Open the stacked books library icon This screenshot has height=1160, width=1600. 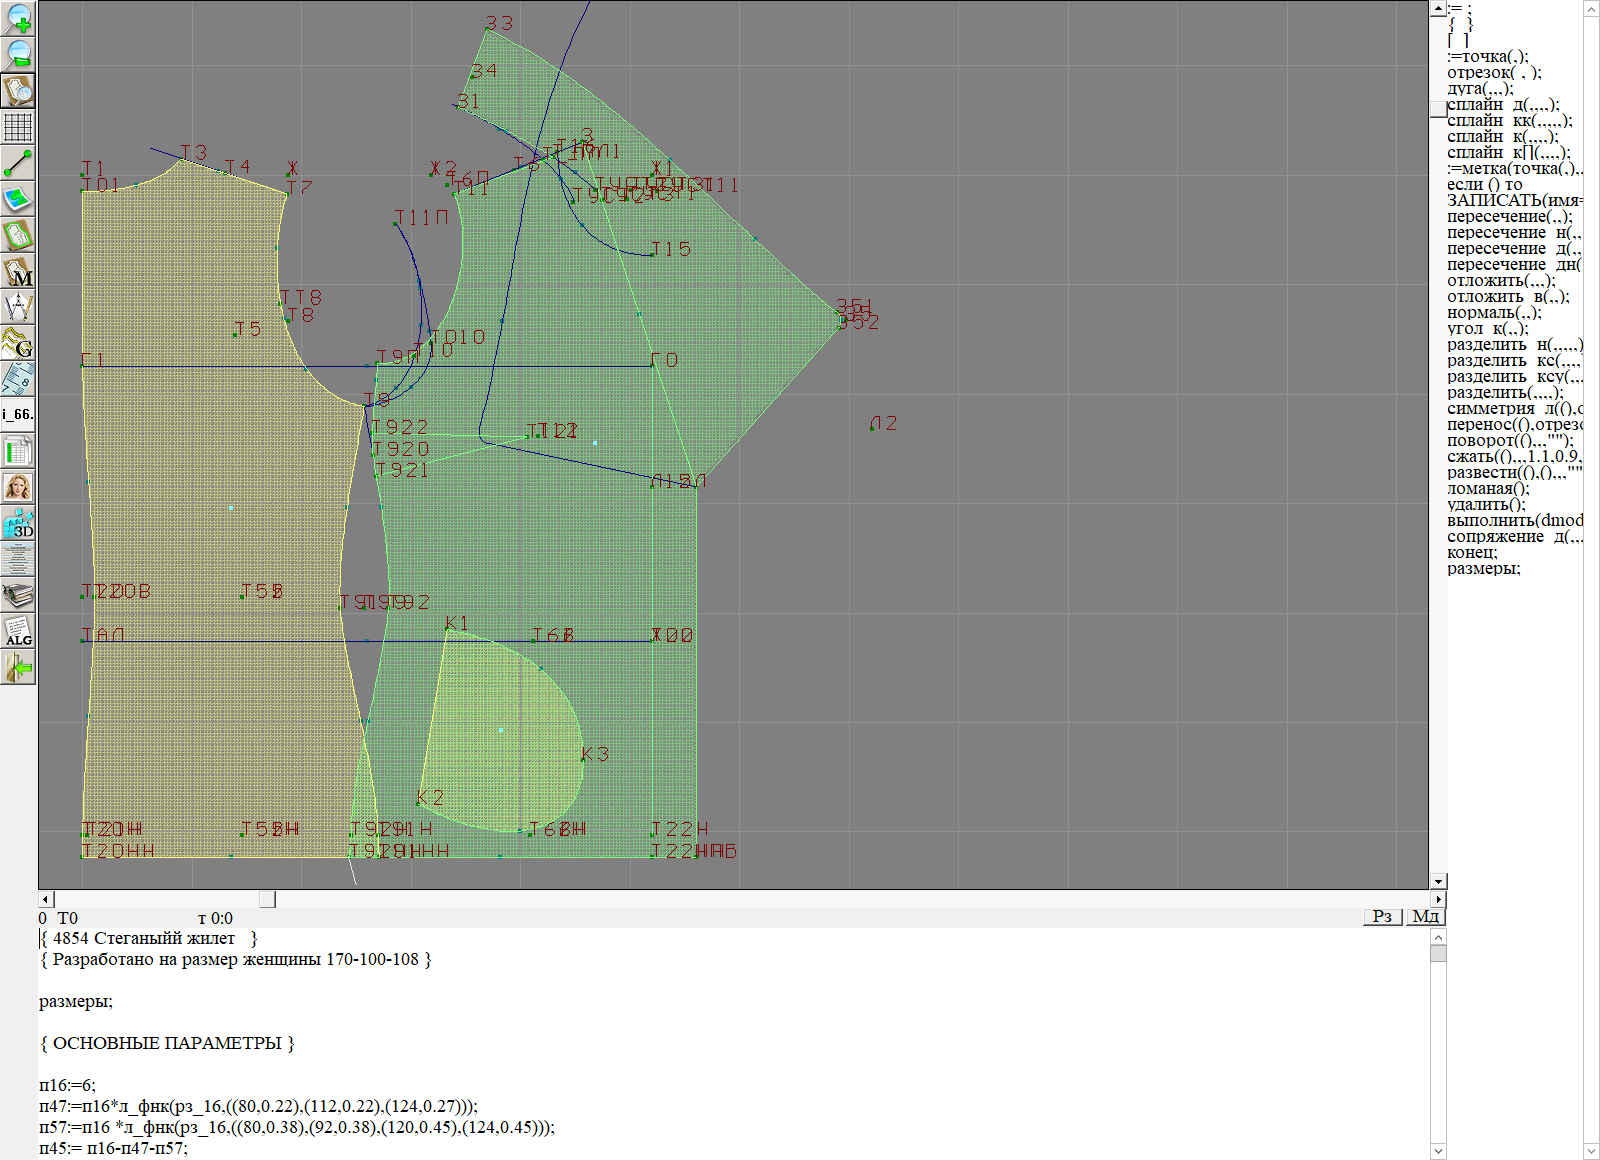[18, 595]
